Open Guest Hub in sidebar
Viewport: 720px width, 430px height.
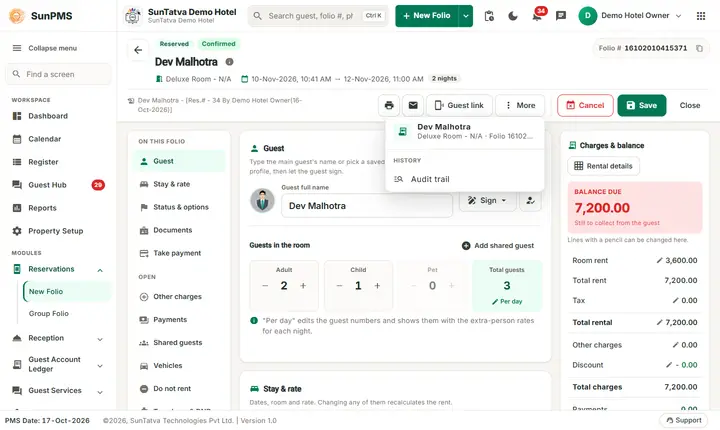[x=58, y=185]
